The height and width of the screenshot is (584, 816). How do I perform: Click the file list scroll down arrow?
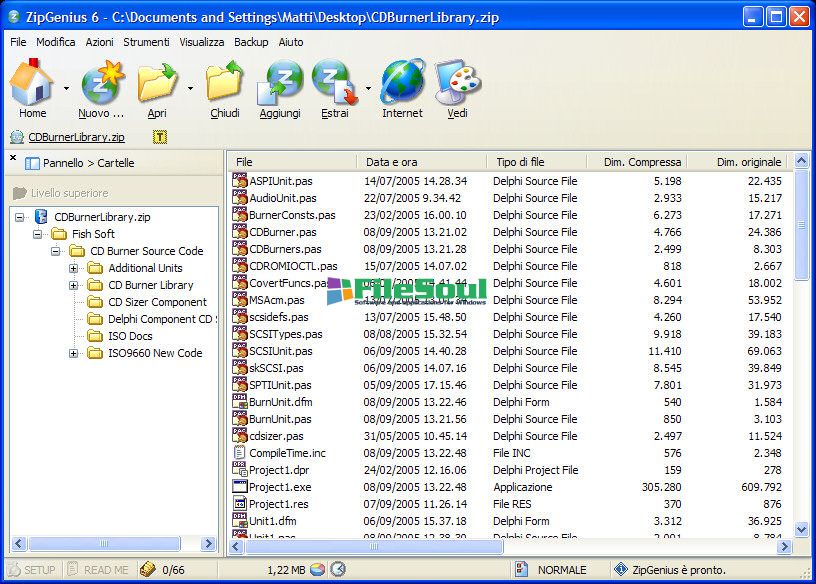(x=801, y=529)
